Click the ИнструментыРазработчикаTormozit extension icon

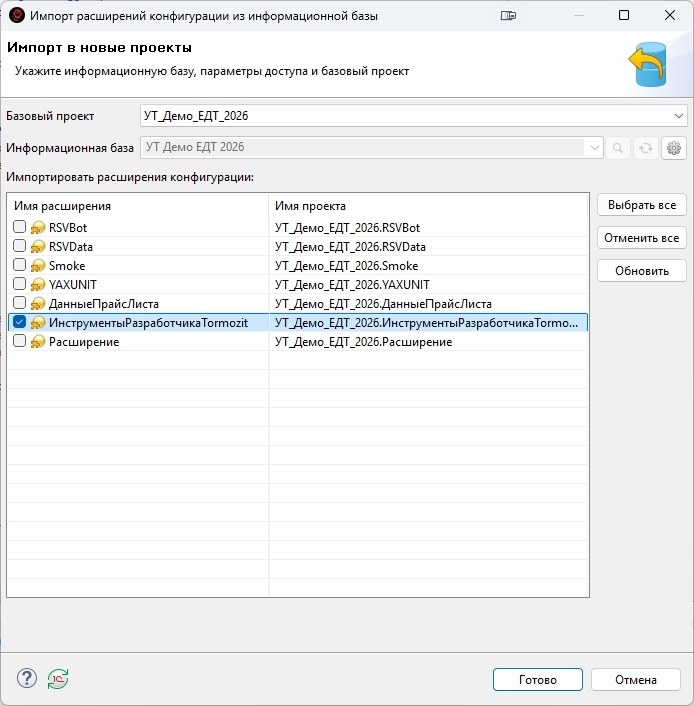coord(38,323)
